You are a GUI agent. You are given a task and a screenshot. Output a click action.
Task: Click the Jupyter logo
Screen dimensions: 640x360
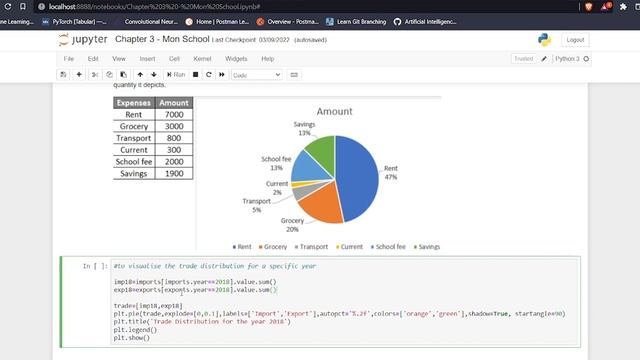(83, 40)
